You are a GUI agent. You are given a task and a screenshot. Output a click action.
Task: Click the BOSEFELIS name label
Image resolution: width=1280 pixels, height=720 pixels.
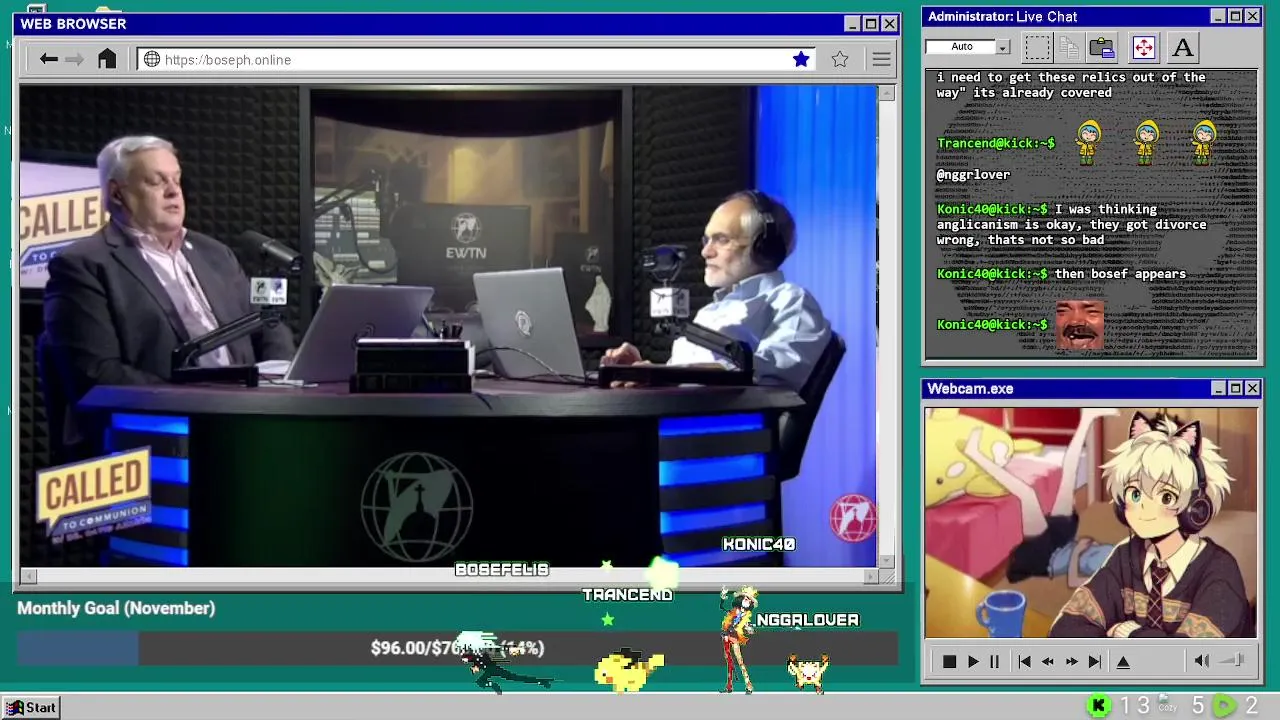click(x=502, y=569)
